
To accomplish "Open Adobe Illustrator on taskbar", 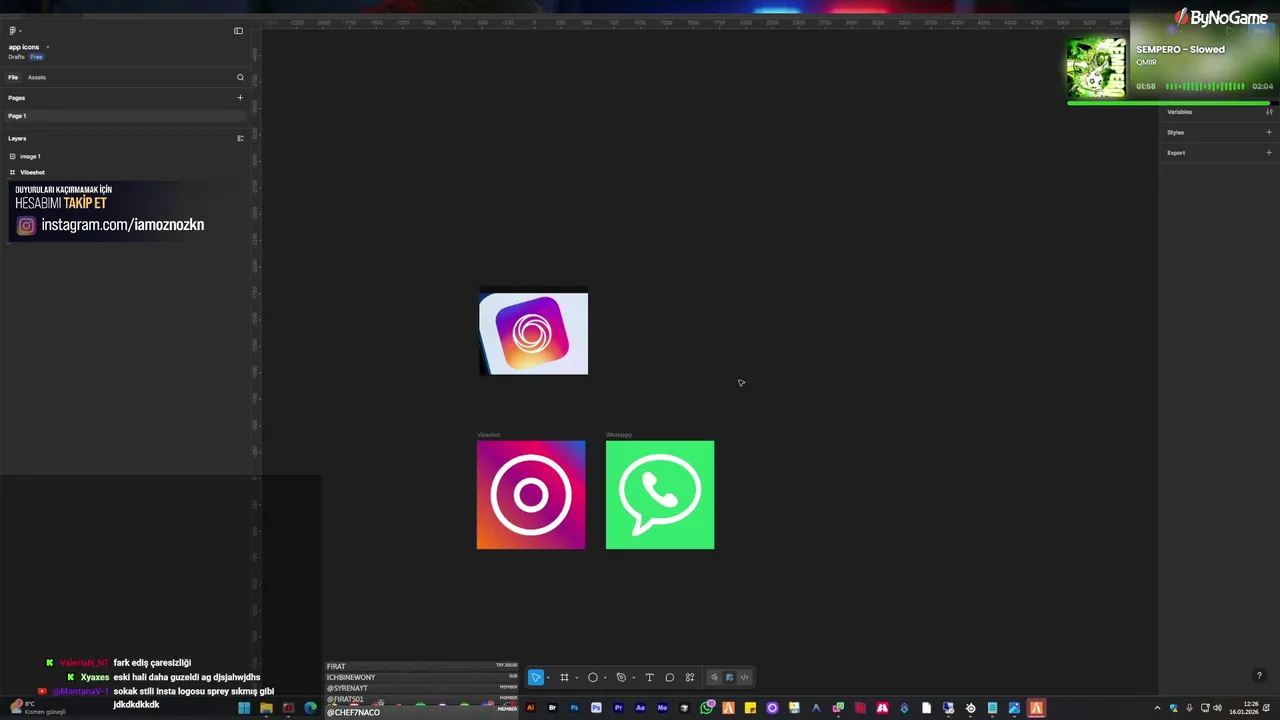I will pyautogui.click(x=530, y=708).
